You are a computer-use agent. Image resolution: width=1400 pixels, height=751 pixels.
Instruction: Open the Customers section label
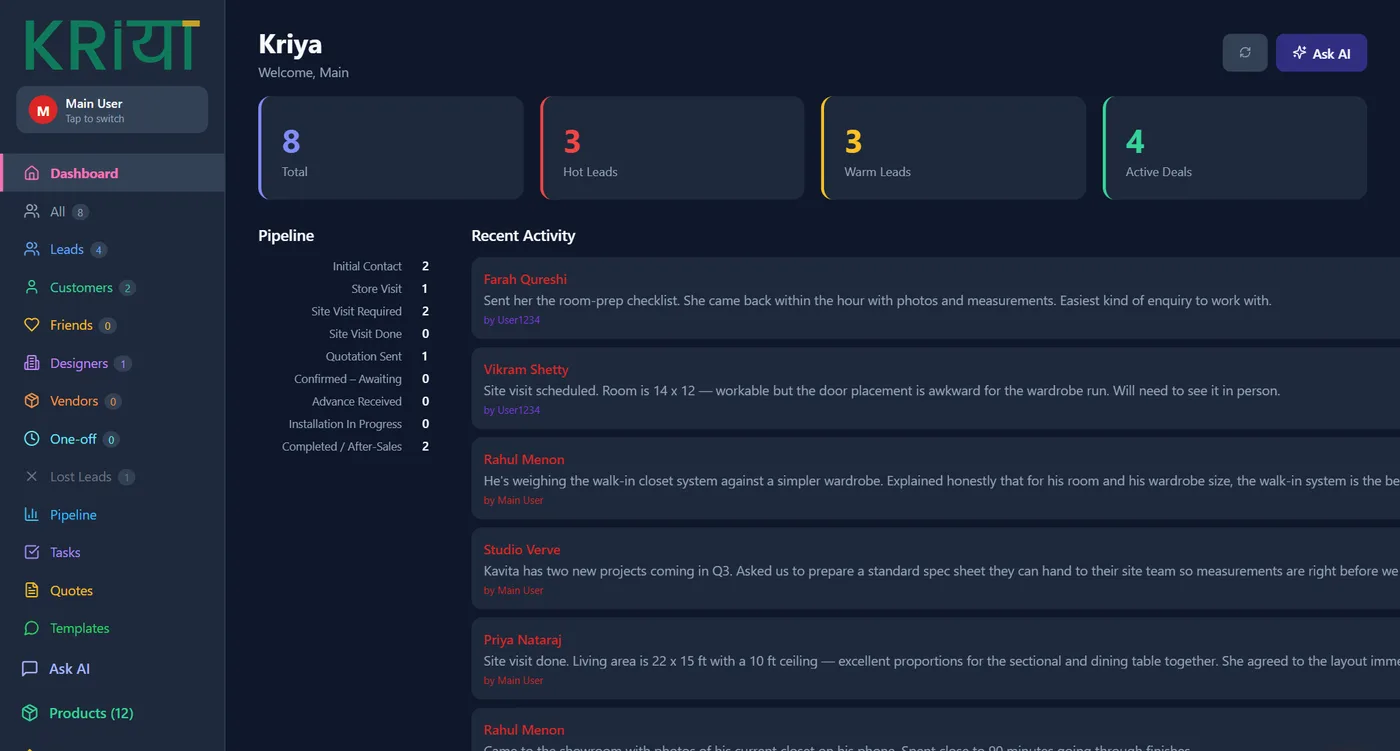[81, 287]
